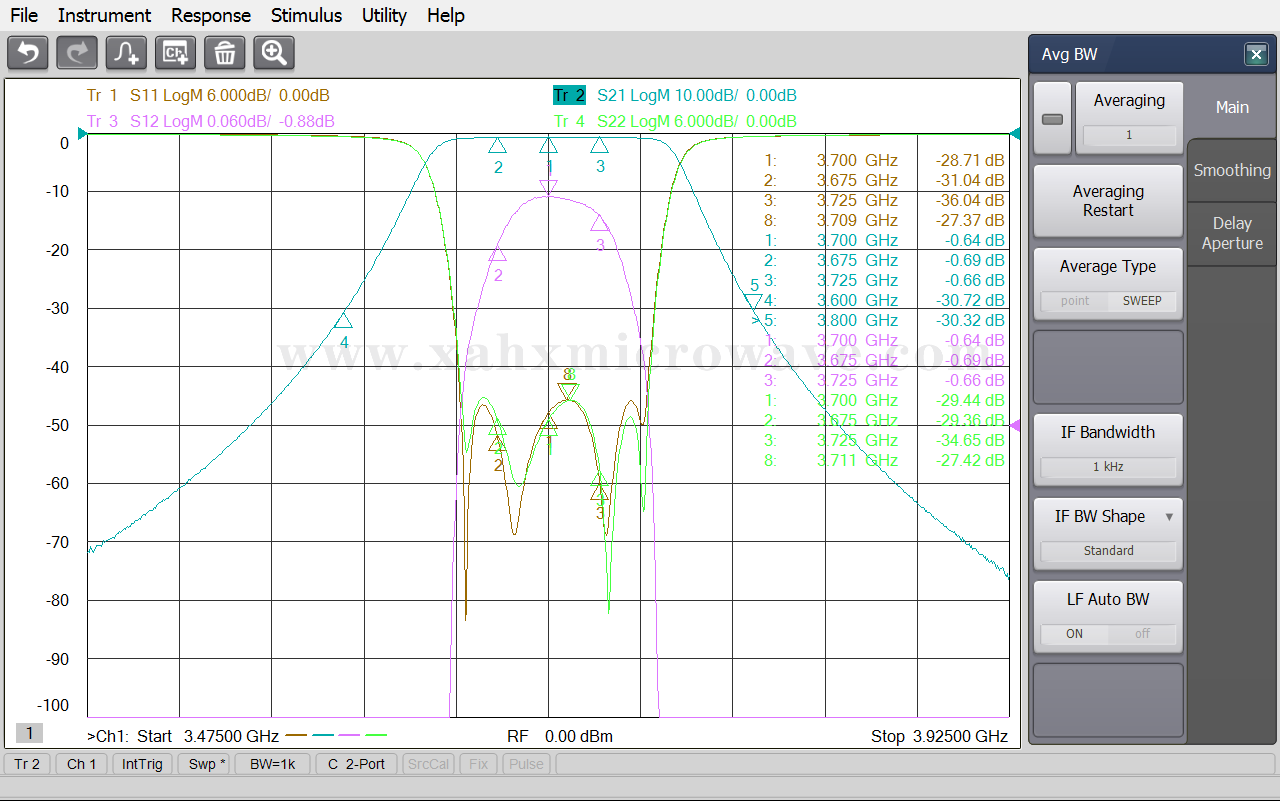1280x801 pixels.
Task: Switch Average Type to point
Action: 1075,301
